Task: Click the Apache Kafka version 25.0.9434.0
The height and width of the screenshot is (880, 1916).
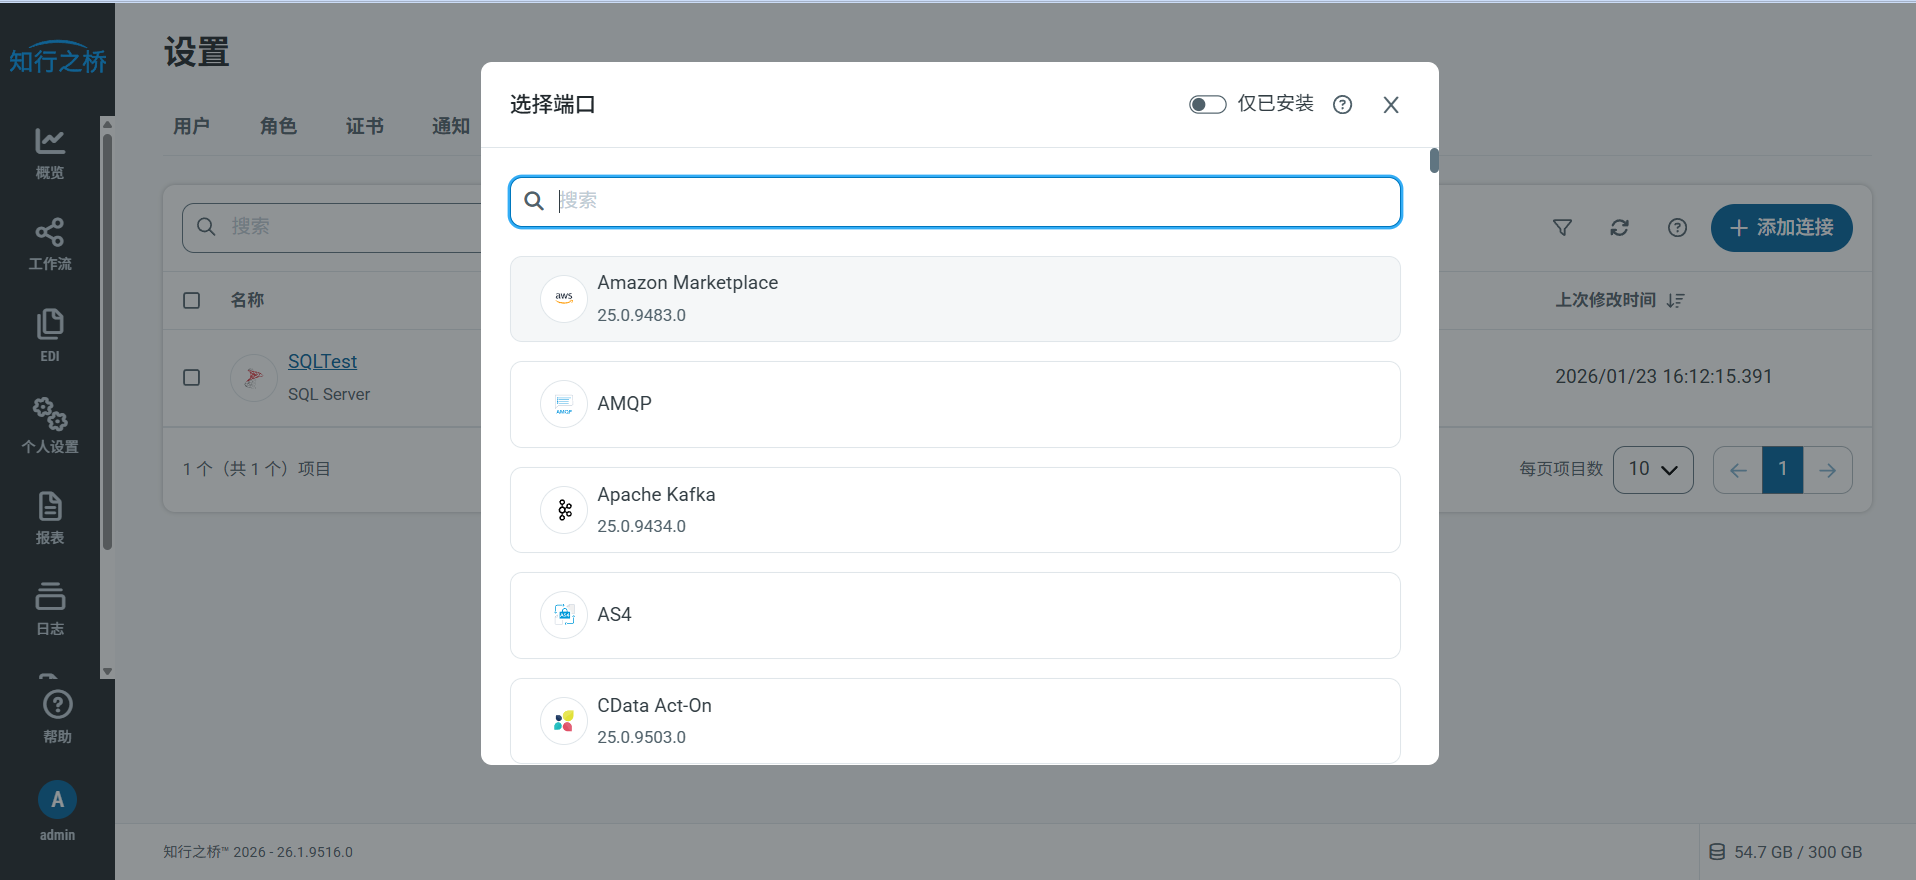Action: (x=641, y=526)
